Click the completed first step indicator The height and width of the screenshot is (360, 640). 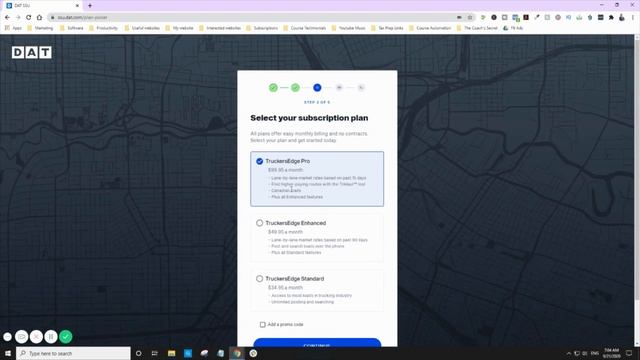pyautogui.click(x=273, y=87)
